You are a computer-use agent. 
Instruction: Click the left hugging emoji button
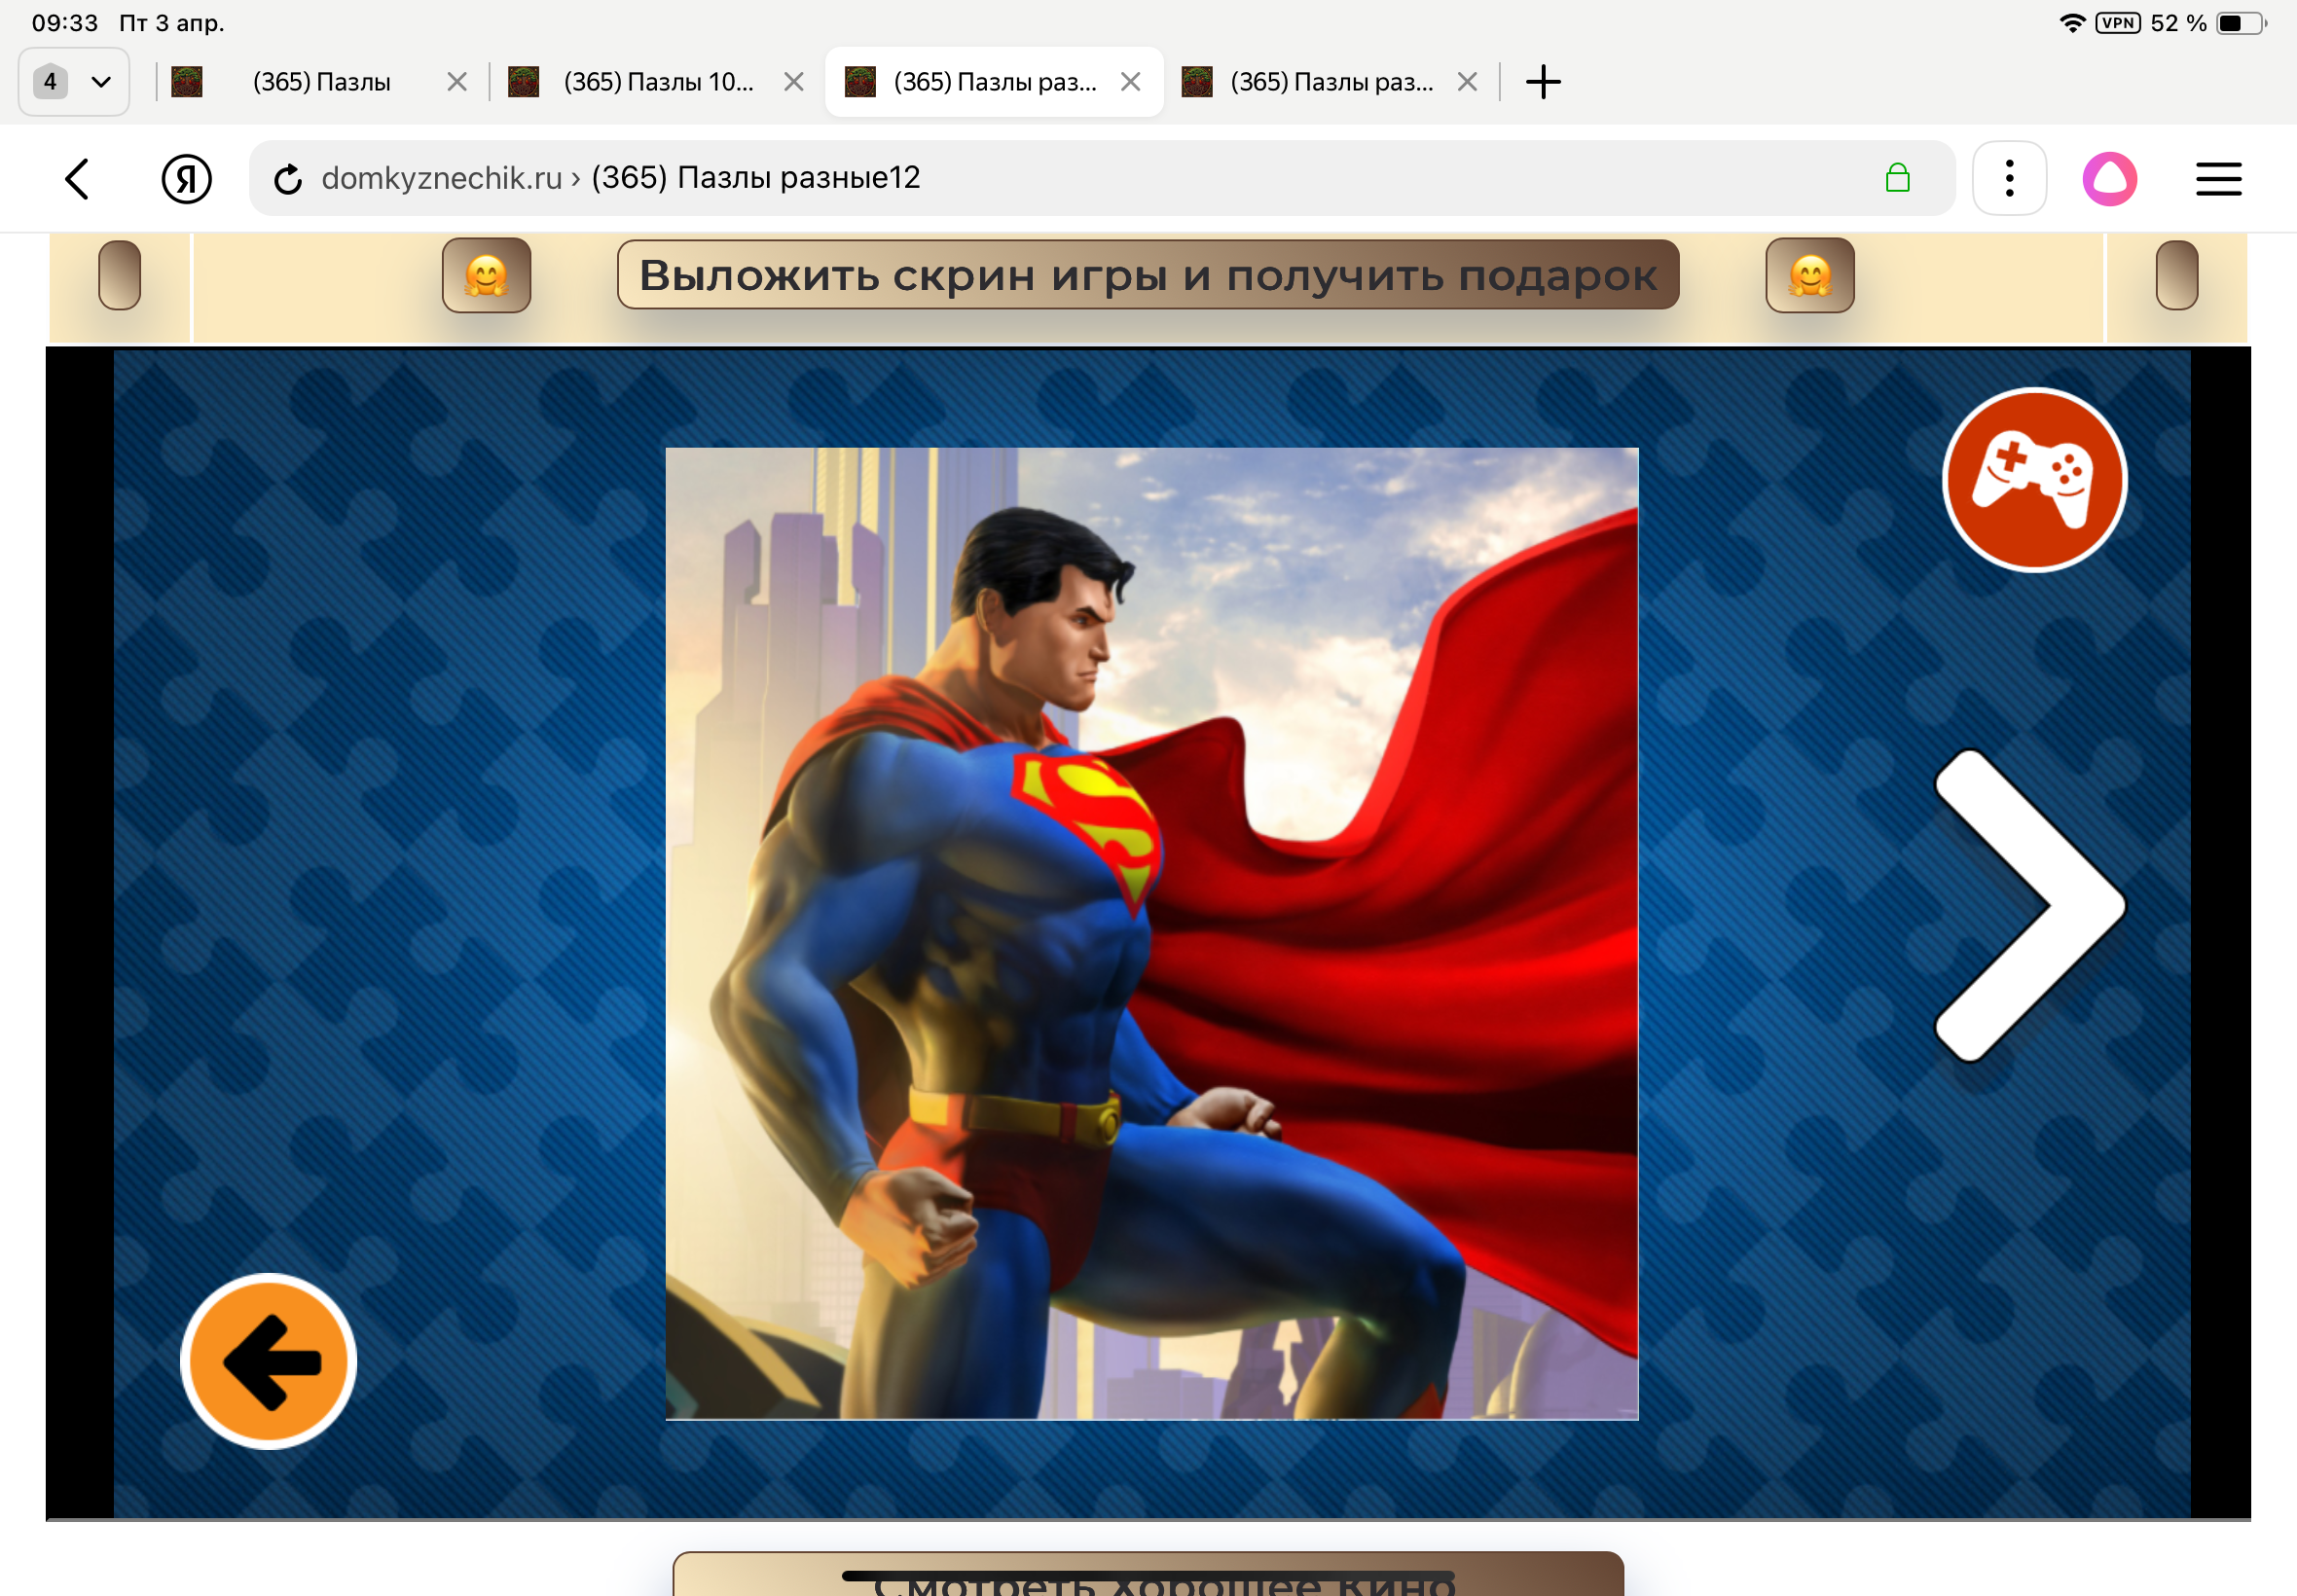point(486,275)
